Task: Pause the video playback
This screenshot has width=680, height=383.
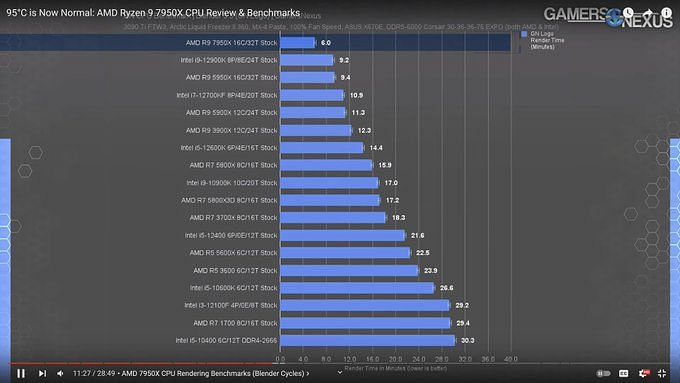Action: click(21, 373)
